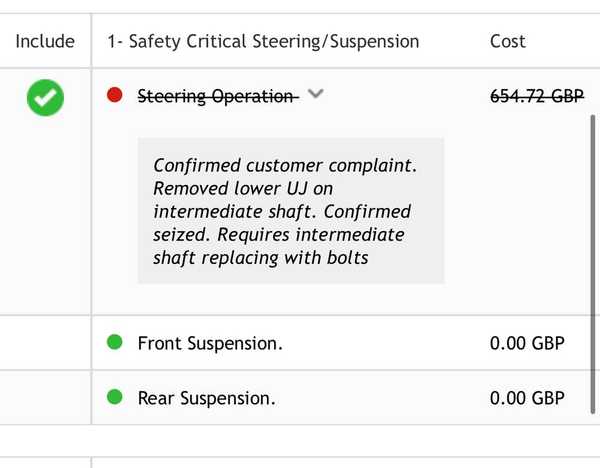
Task: Click the green status dot beside Rear Suspension
Action: pos(114,397)
